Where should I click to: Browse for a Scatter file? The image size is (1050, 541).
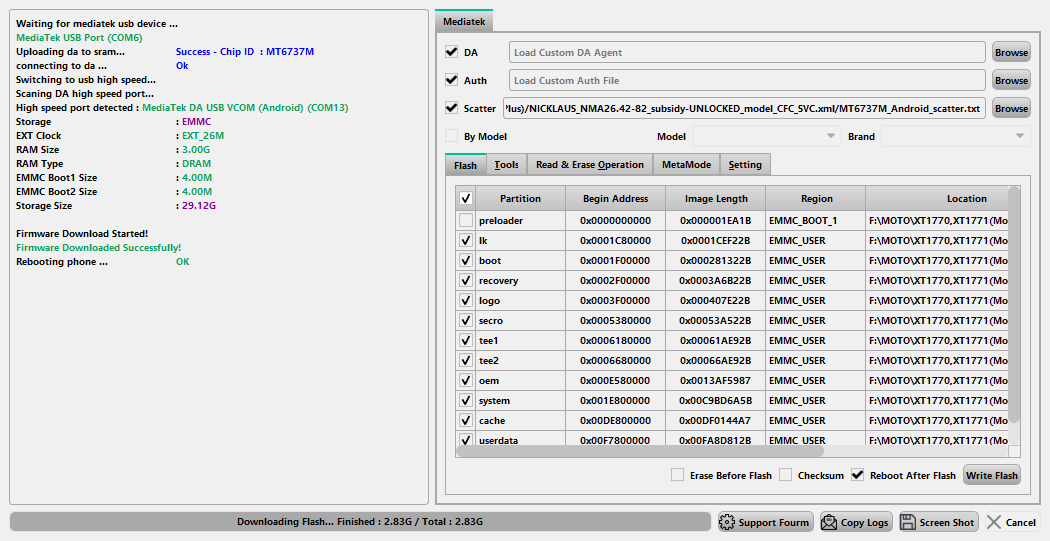[1011, 108]
